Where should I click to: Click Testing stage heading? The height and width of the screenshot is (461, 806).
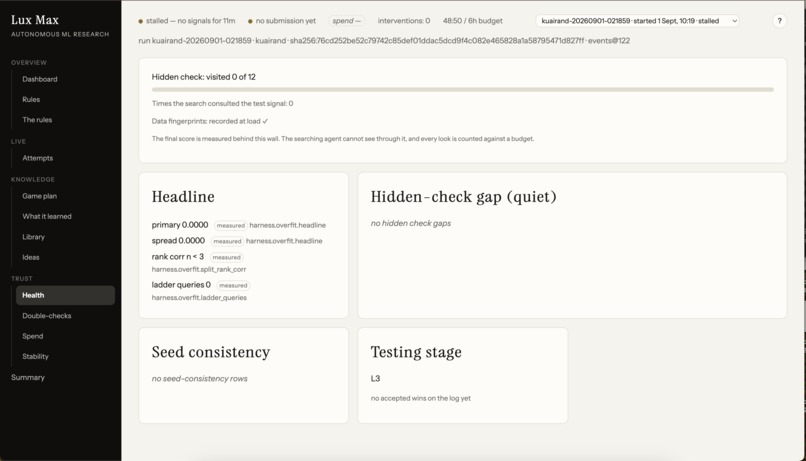tap(416, 352)
